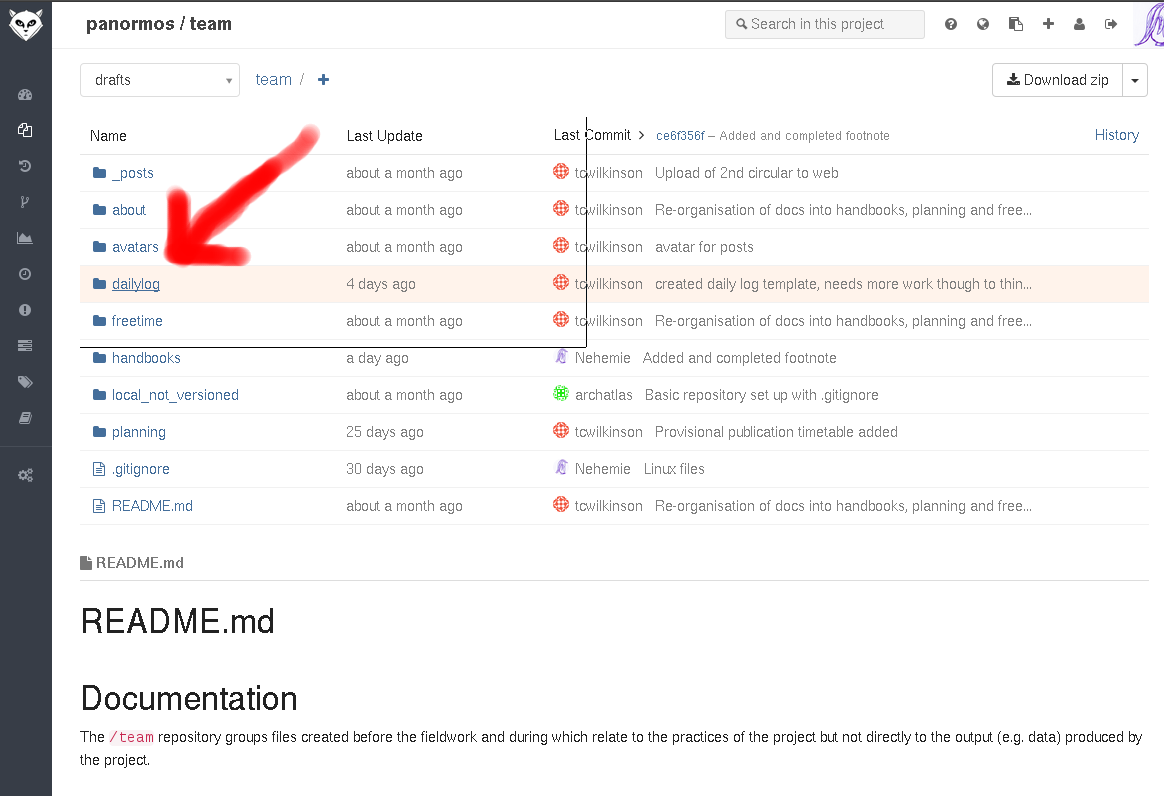The height and width of the screenshot is (796, 1164).
Task: Click the plus icon in top bar
Action: tap(1048, 24)
